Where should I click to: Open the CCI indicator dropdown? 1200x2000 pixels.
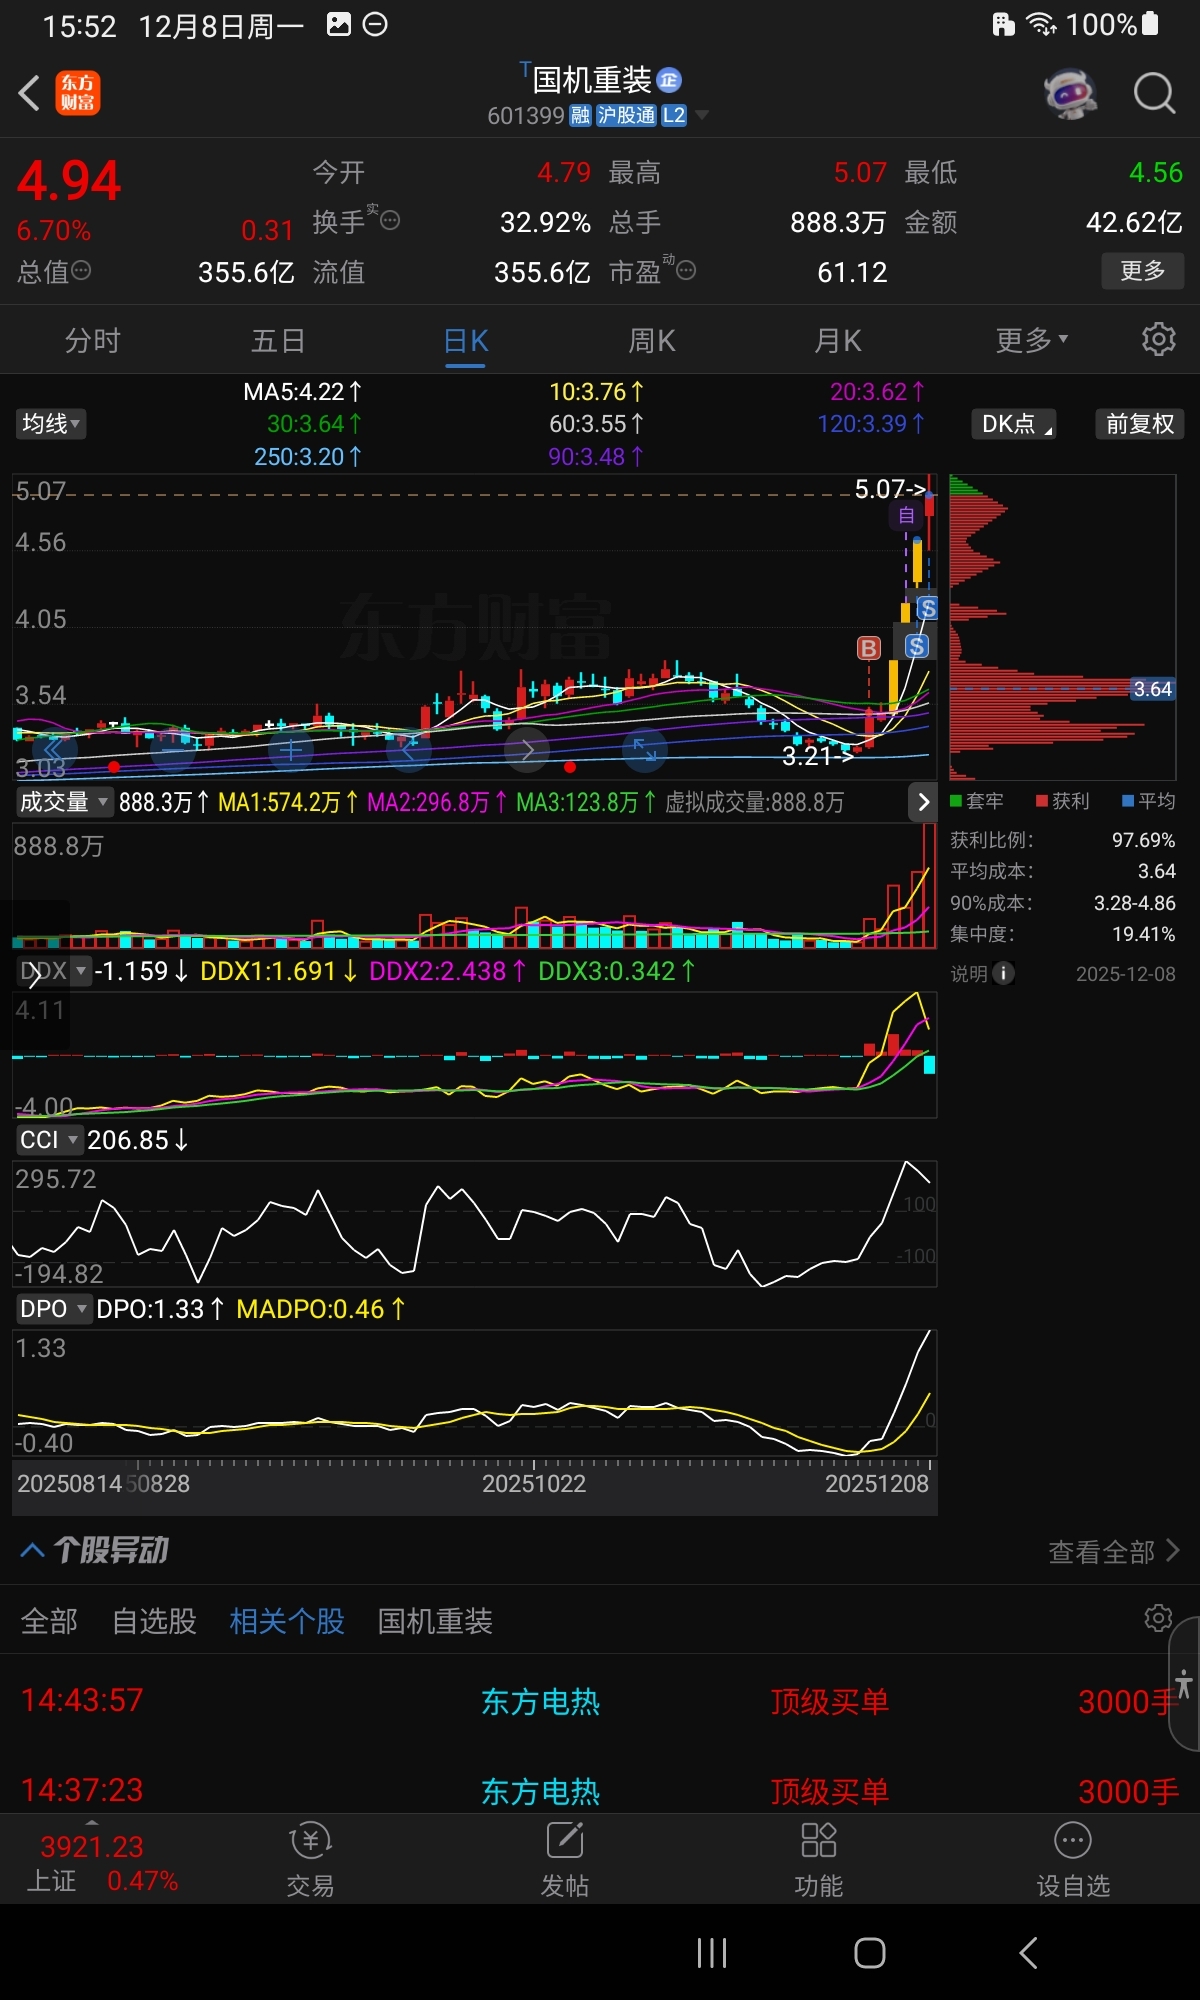[x=48, y=1140]
